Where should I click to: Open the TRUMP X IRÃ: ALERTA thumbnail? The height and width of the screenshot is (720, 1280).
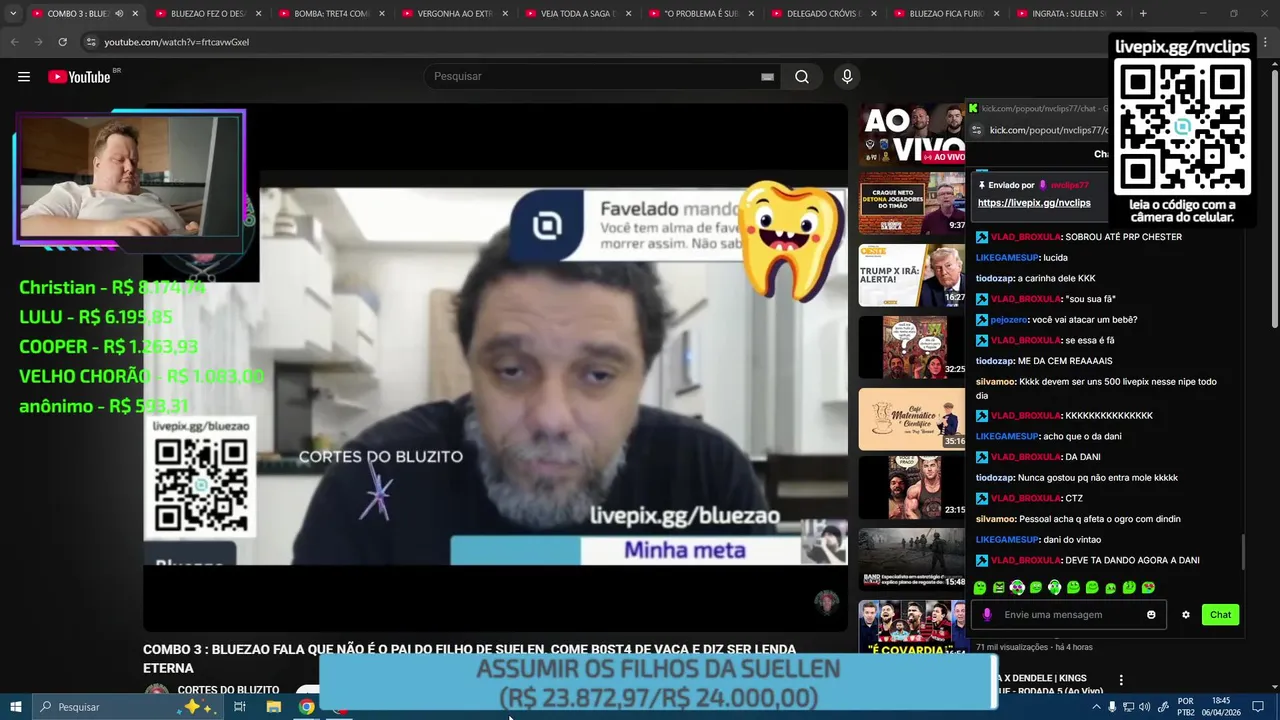912,275
